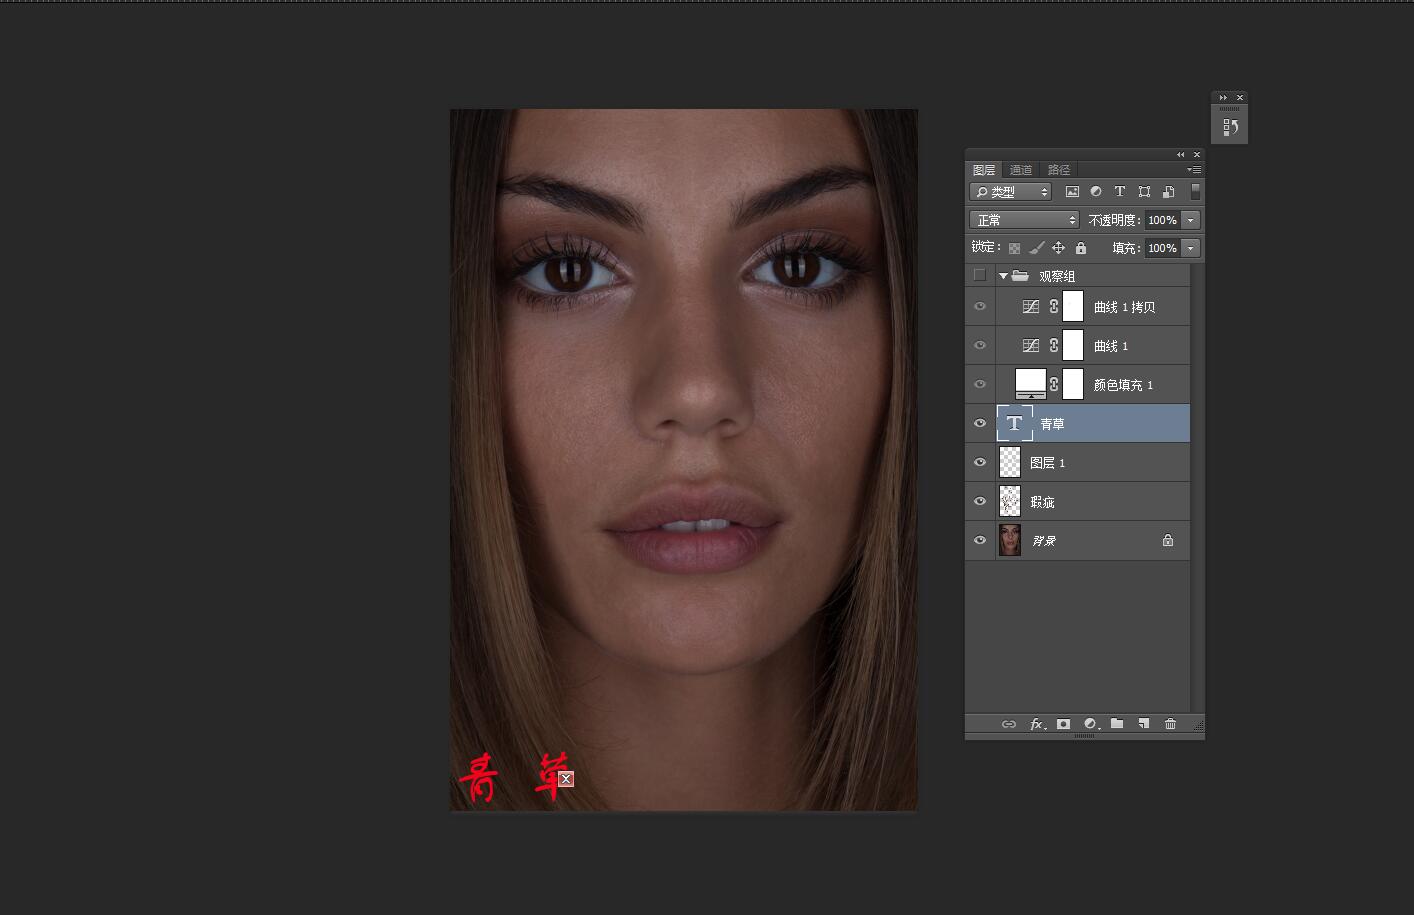Open the 正常 blend mode dropdown
Screen dimensions: 1414x915
(x=1024, y=220)
